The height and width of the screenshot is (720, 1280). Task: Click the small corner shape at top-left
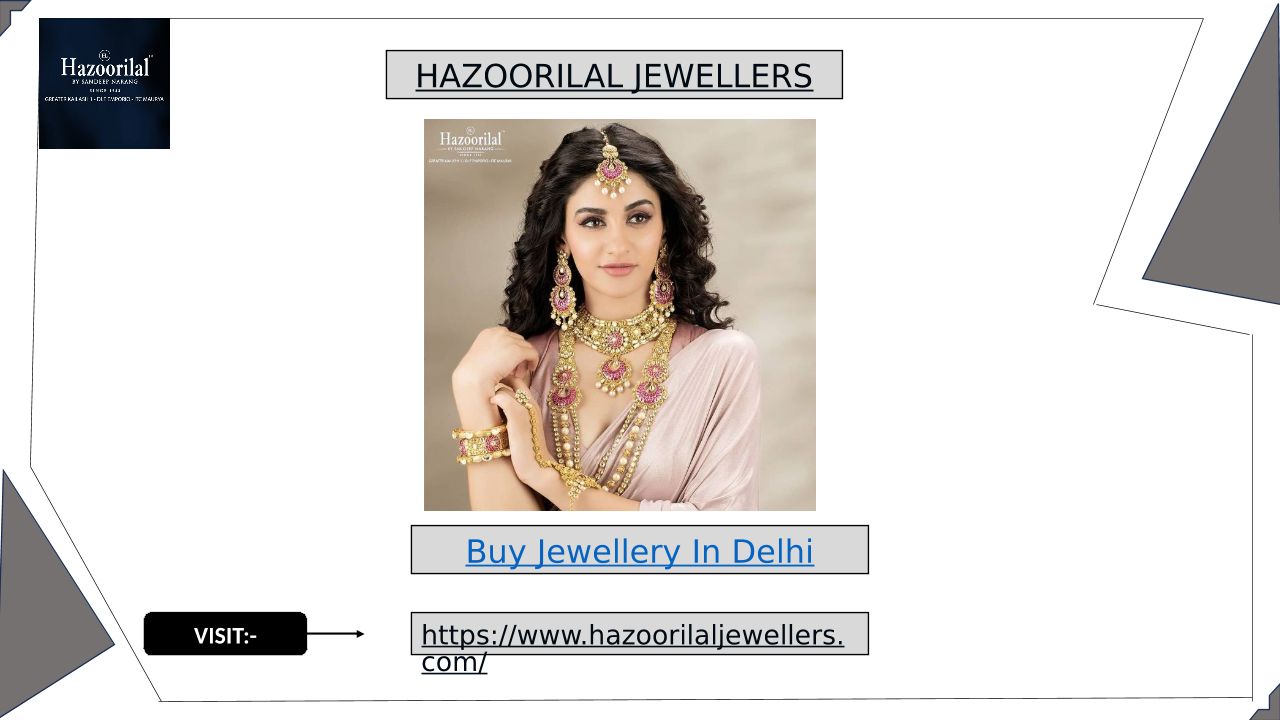click(12, 12)
